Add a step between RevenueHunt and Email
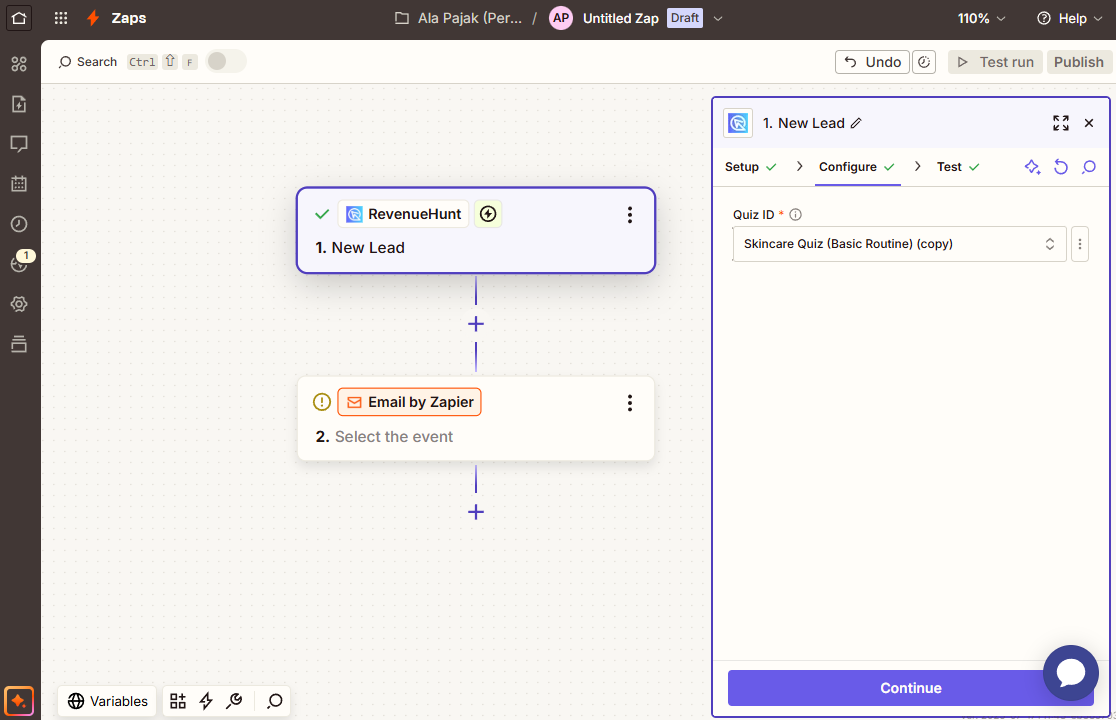This screenshot has height=720, width=1116. click(x=476, y=324)
